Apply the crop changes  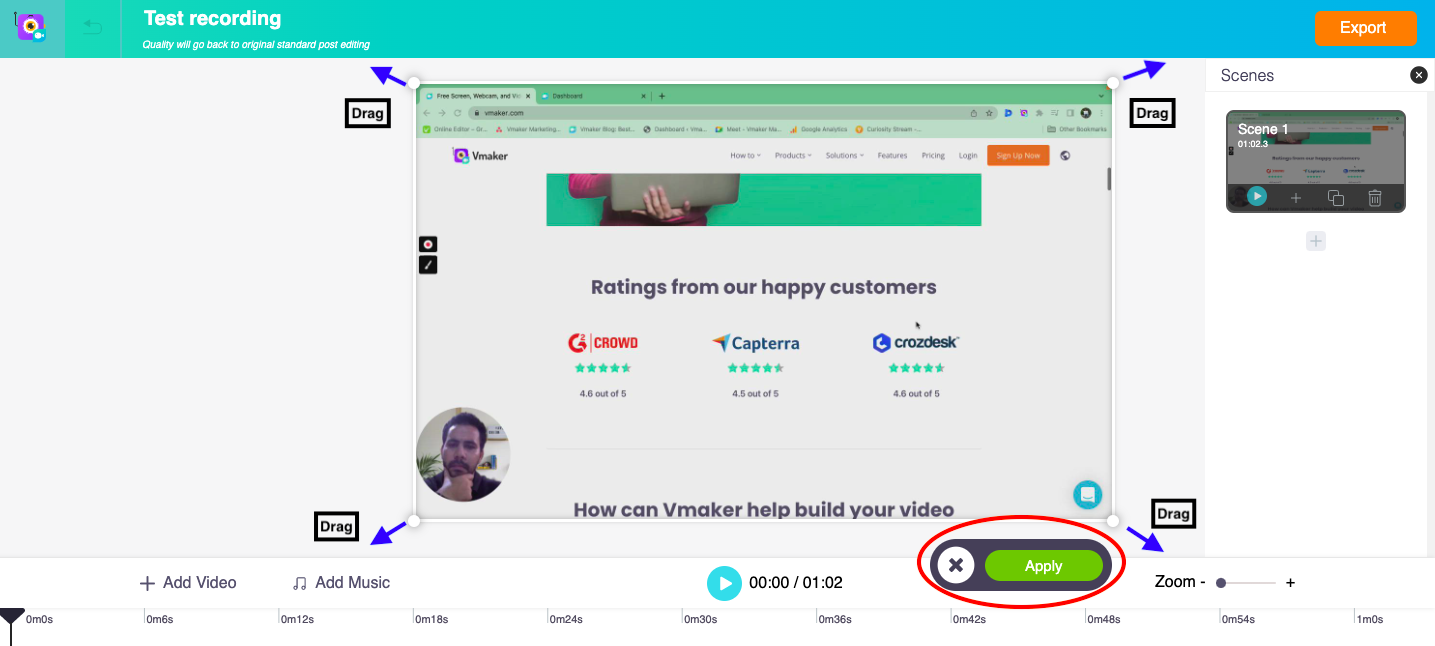[1043, 566]
